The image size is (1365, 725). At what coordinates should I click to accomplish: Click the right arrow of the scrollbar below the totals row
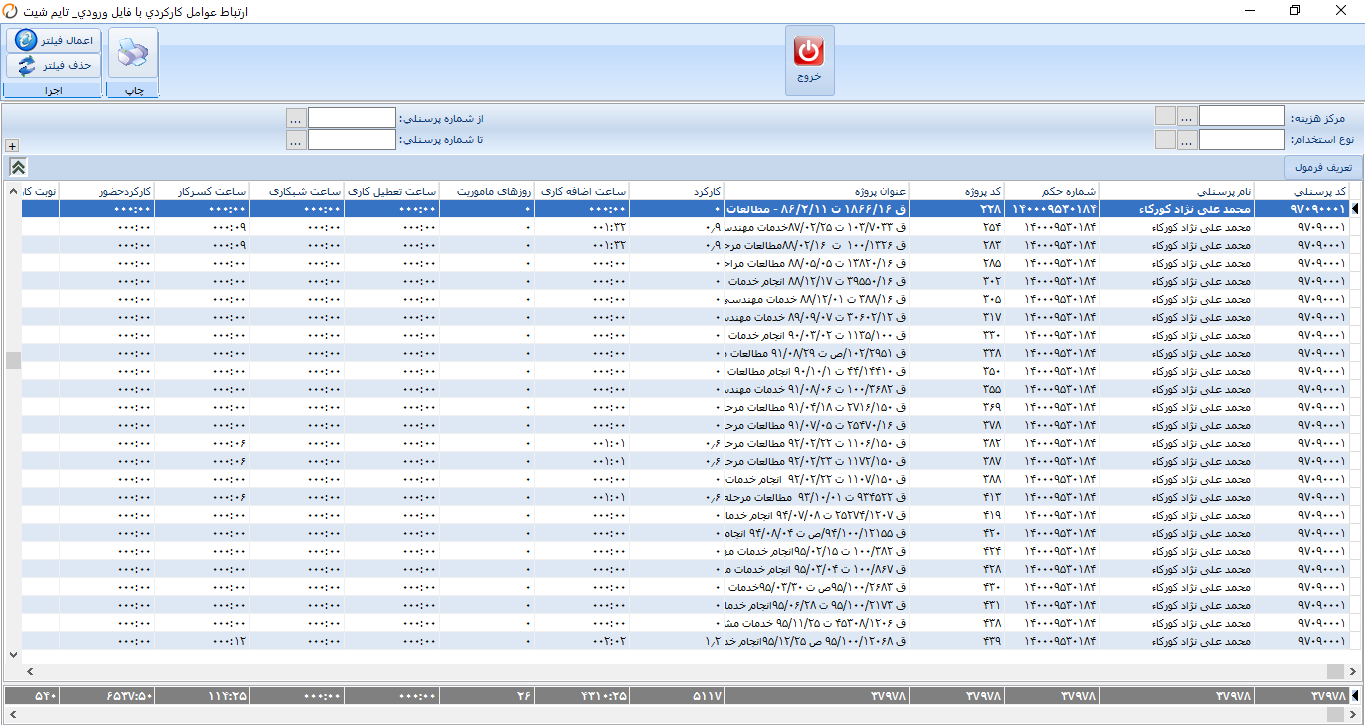click(x=1355, y=715)
